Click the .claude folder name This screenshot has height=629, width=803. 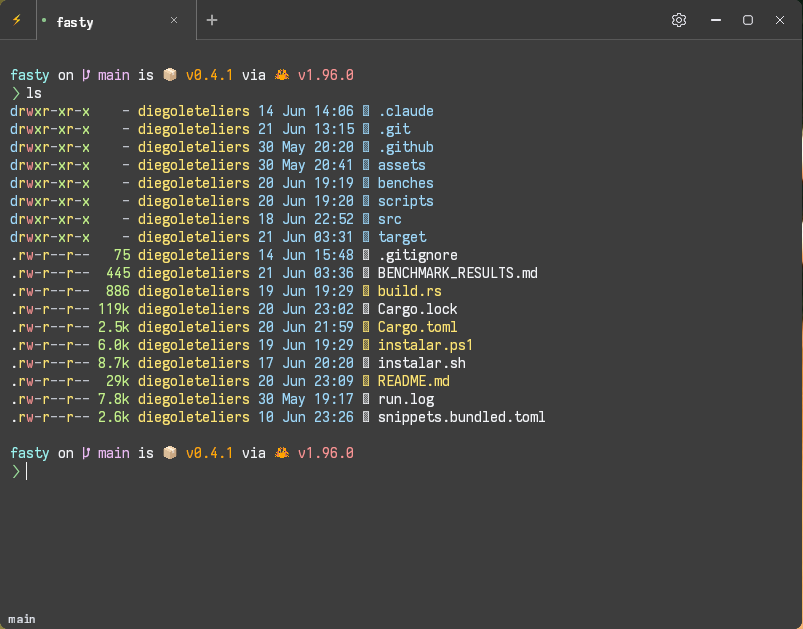[x=406, y=111]
